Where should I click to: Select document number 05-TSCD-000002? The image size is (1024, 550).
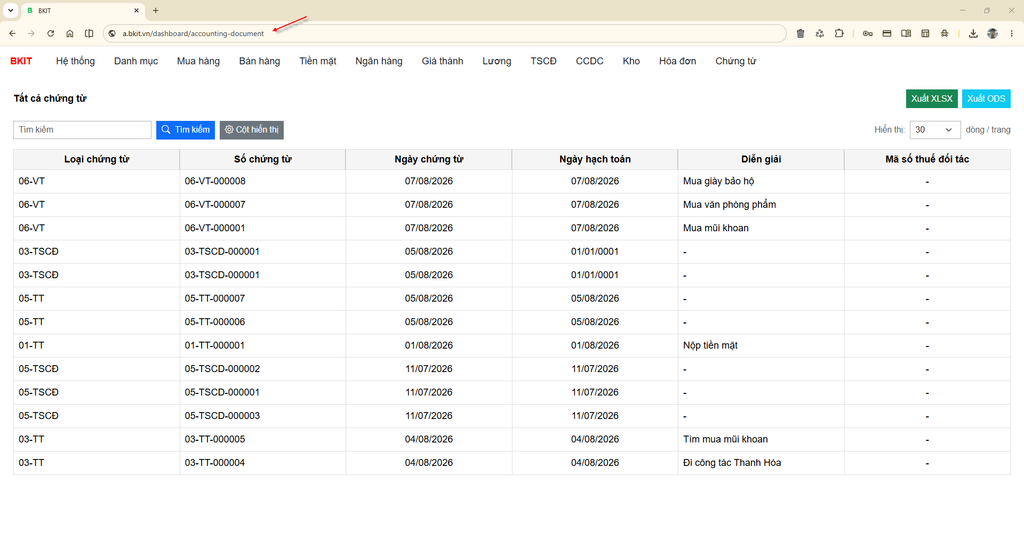click(x=222, y=368)
